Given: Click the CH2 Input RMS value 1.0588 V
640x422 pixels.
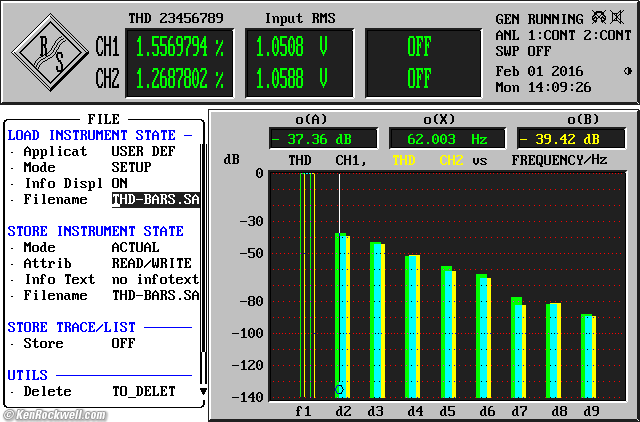Looking at the screenshot, I should click(291, 79).
